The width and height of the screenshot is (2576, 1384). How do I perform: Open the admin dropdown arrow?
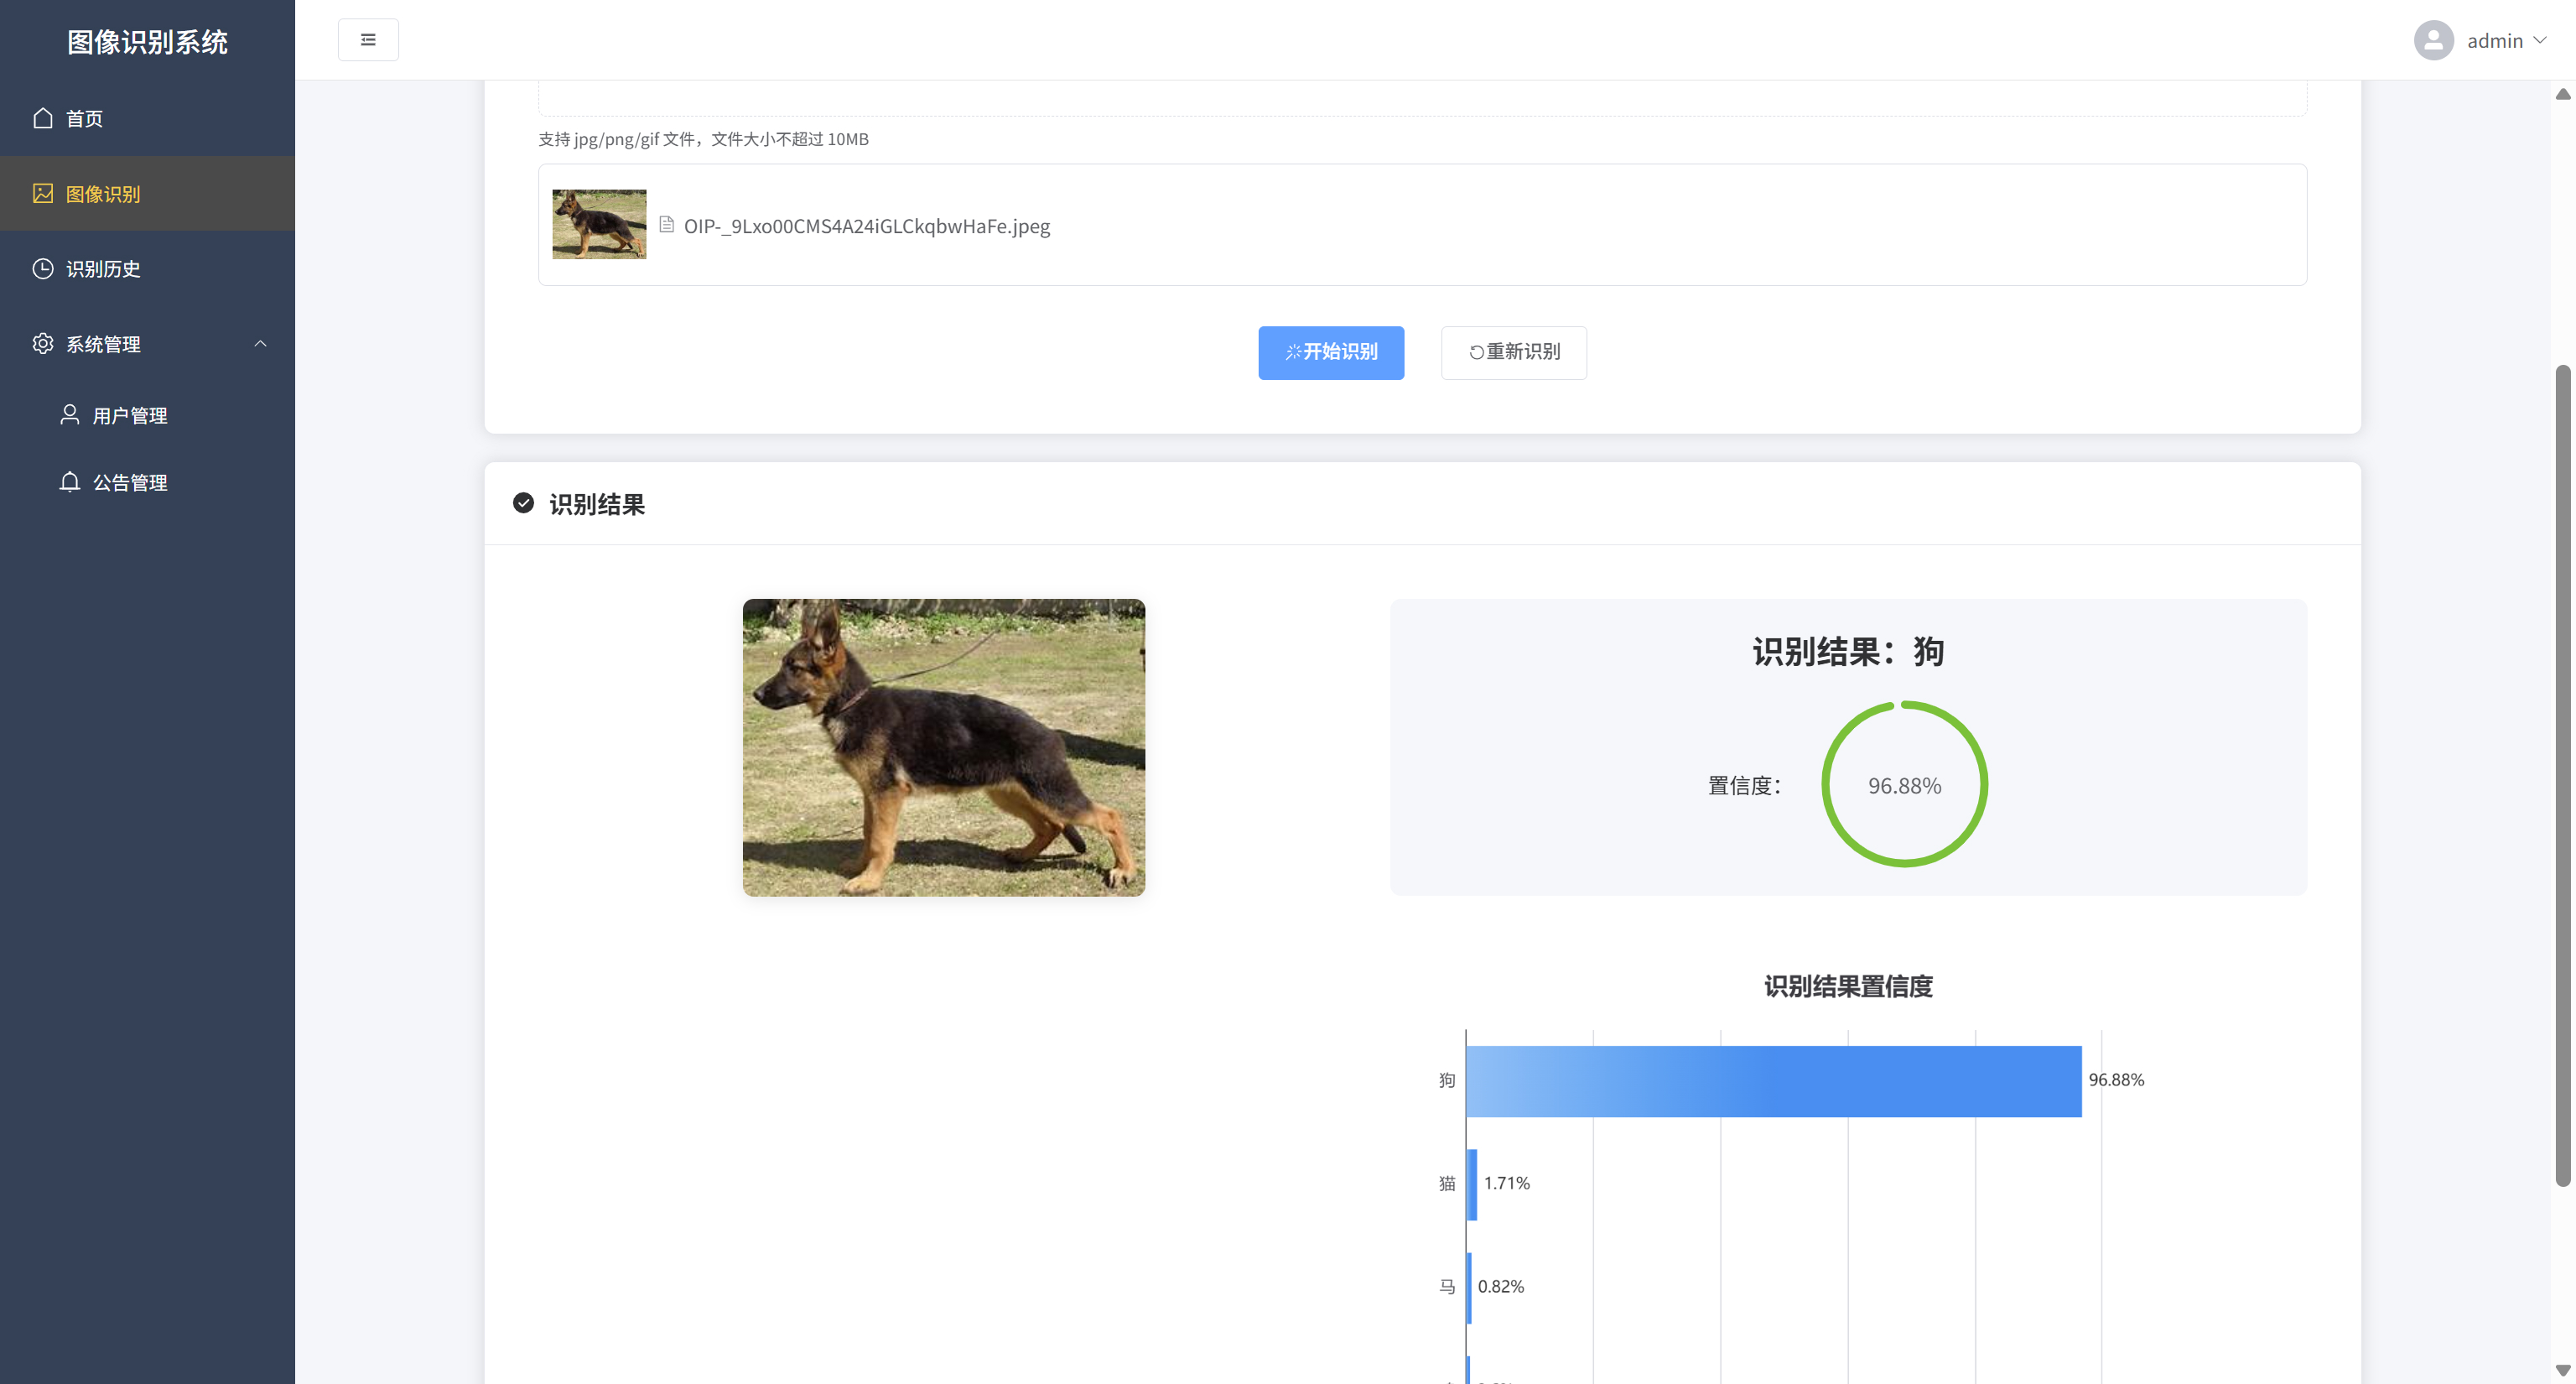(2540, 40)
